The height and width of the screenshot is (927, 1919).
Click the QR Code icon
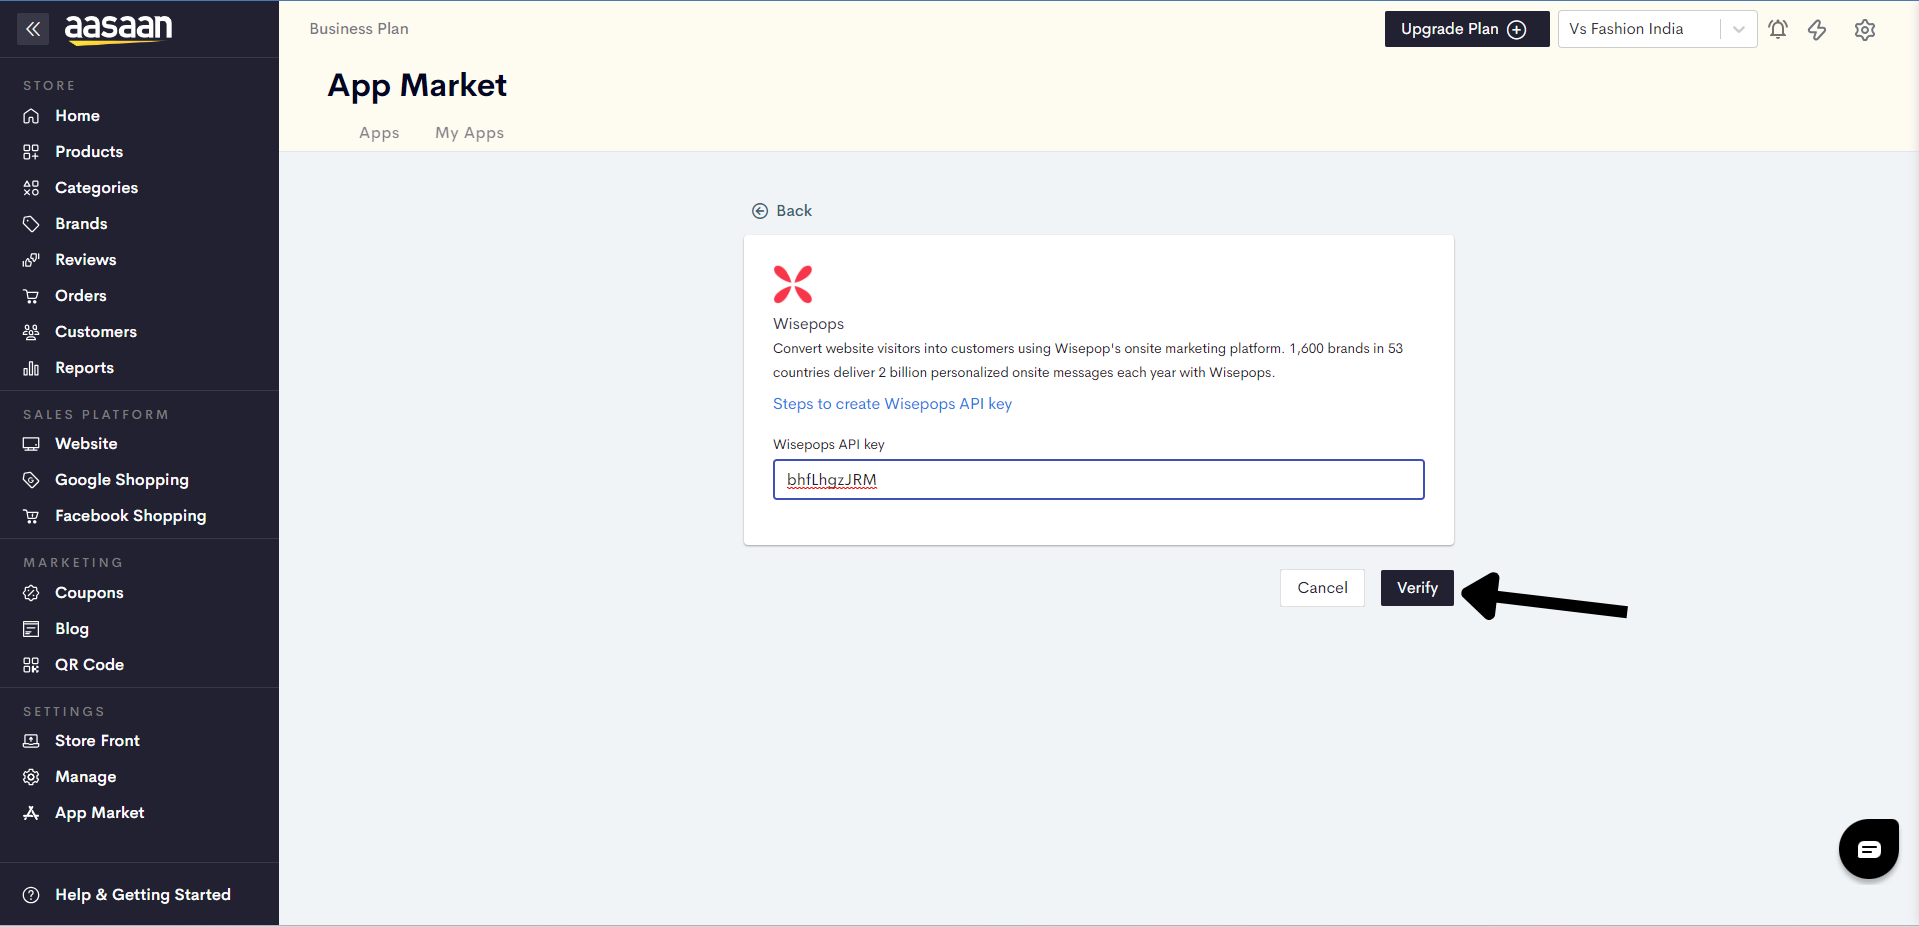pyautogui.click(x=31, y=665)
